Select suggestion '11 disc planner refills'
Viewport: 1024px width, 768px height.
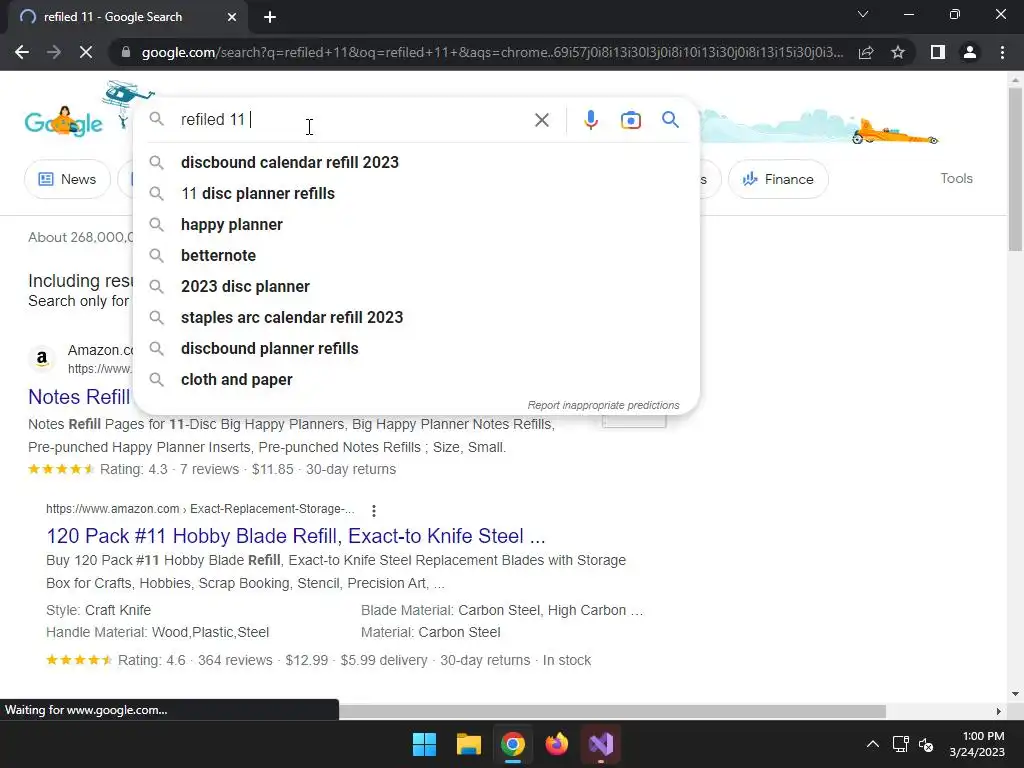(x=416, y=193)
